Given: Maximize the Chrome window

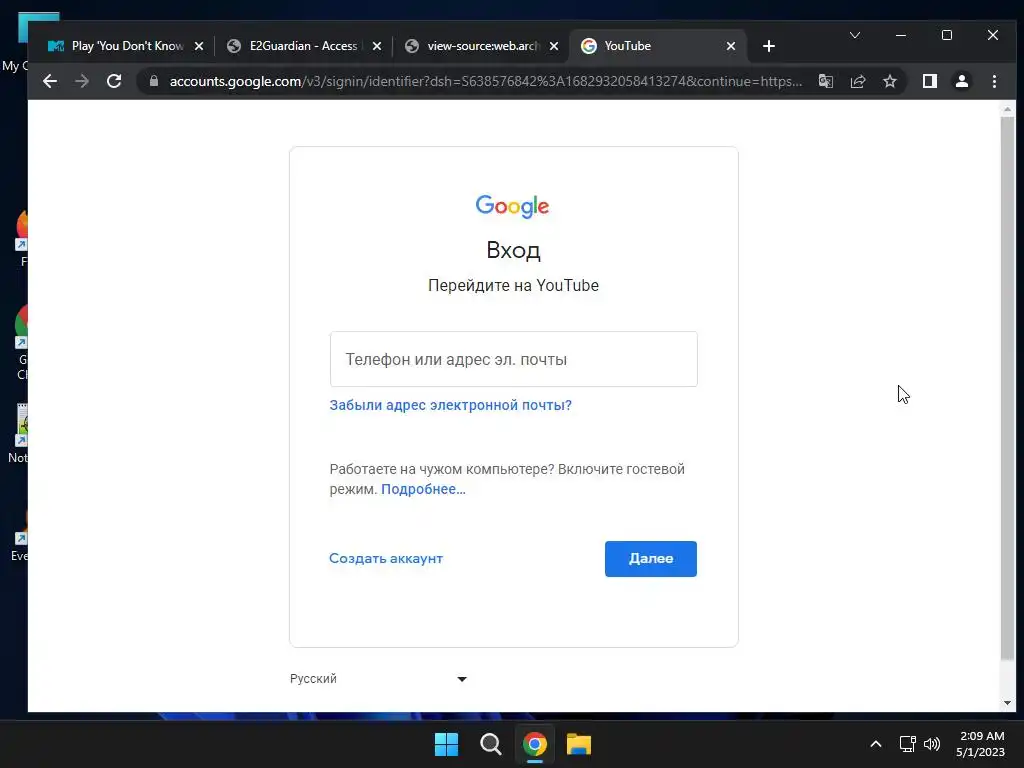Looking at the screenshot, I should [x=947, y=35].
